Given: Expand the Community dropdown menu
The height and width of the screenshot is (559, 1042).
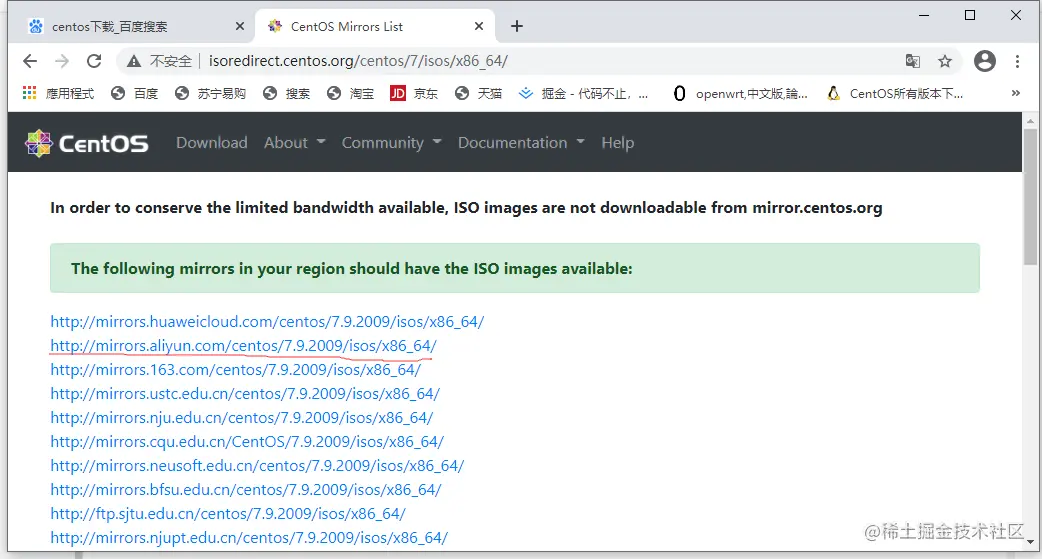Looking at the screenshot, I should click(x=391, y=143).
